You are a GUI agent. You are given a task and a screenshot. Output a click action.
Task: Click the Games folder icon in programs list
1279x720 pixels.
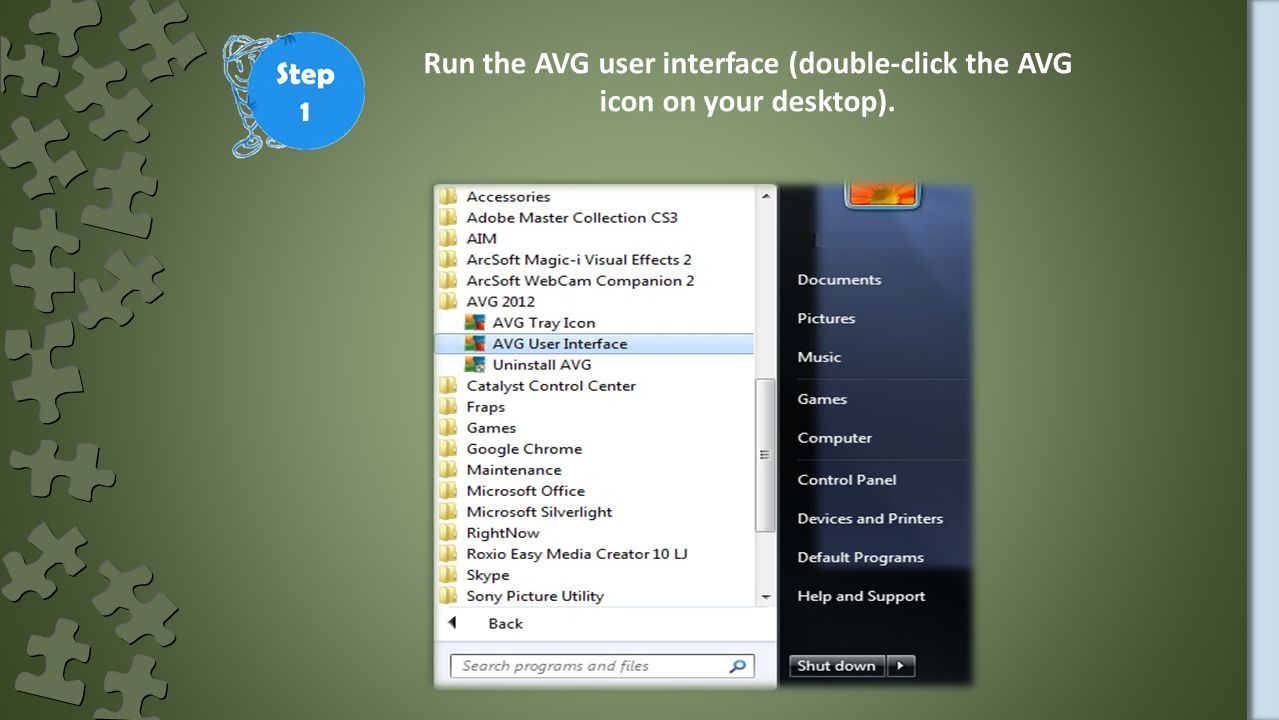click(x=448, y=428)
